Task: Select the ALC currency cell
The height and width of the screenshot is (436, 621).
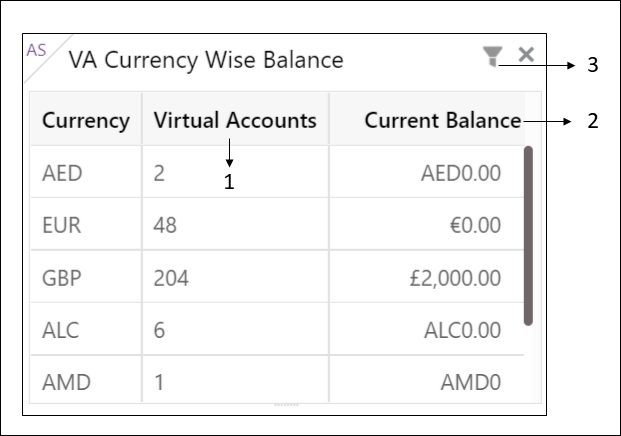Action: [86, 330]
